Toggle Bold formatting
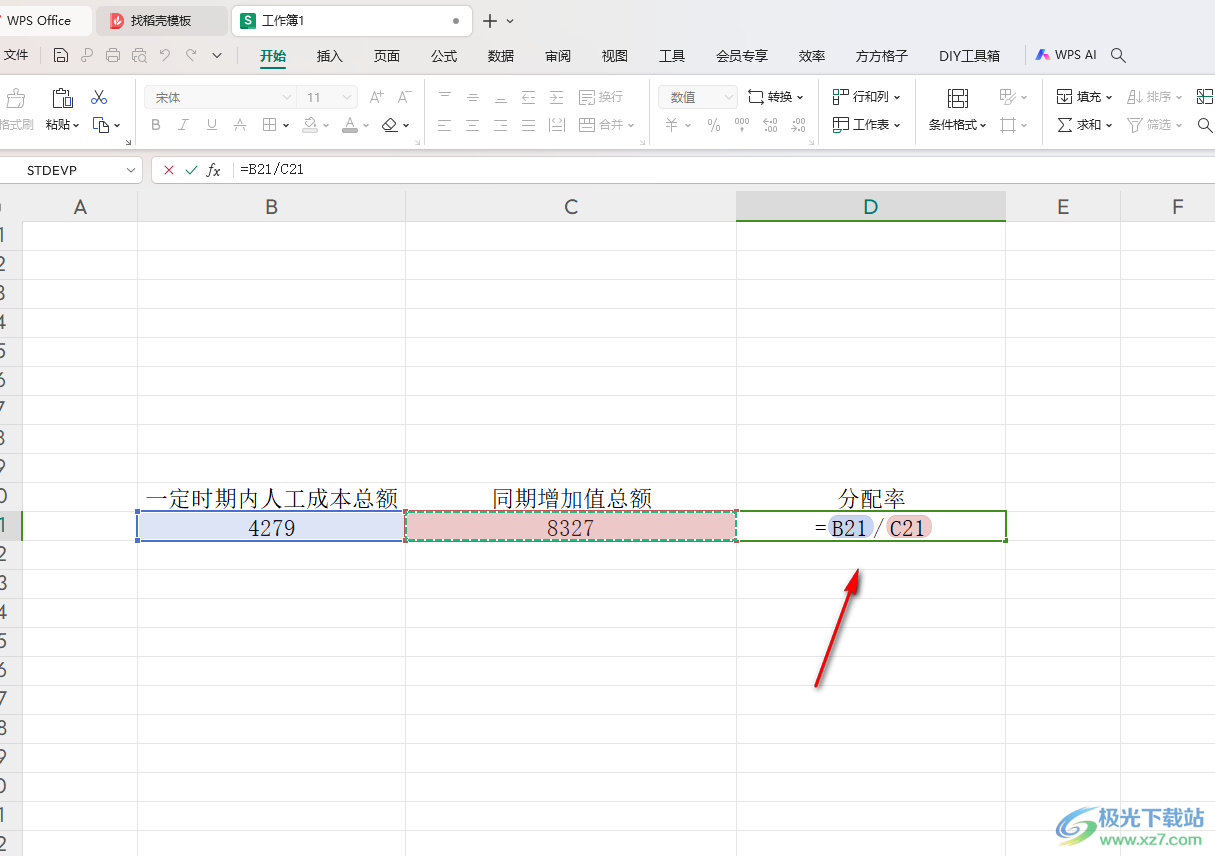The height and width of the screenshot is (856, 1215). click(155, 125)
